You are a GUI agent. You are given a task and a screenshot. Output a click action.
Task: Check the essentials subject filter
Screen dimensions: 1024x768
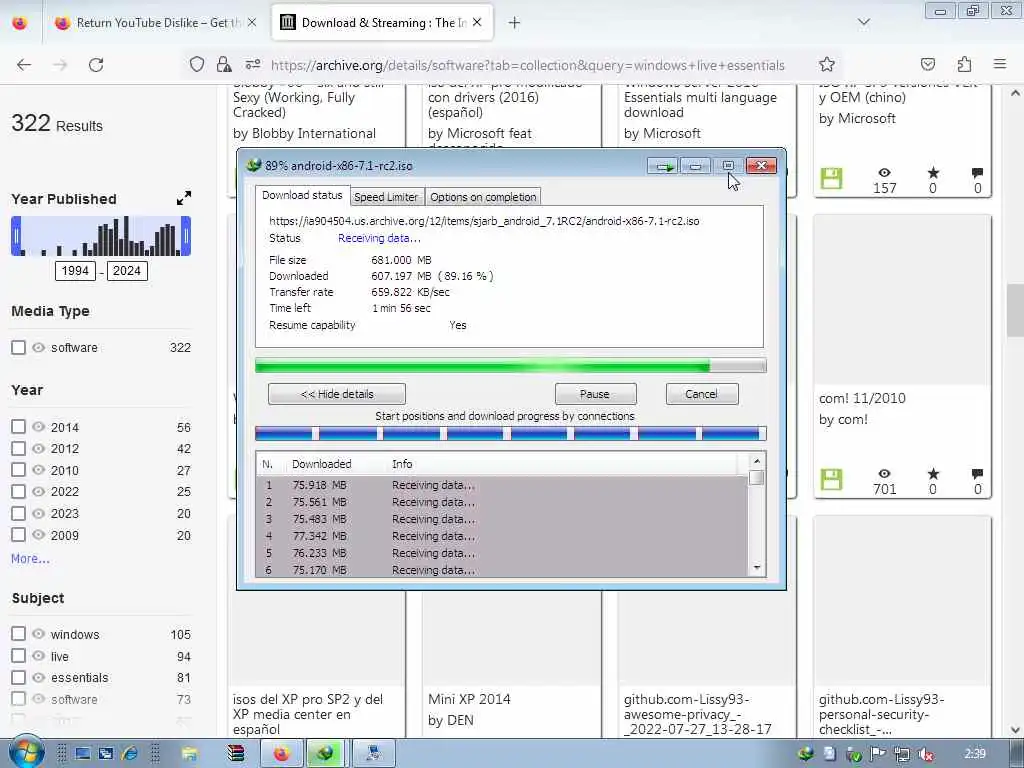[x=18, y=677]
